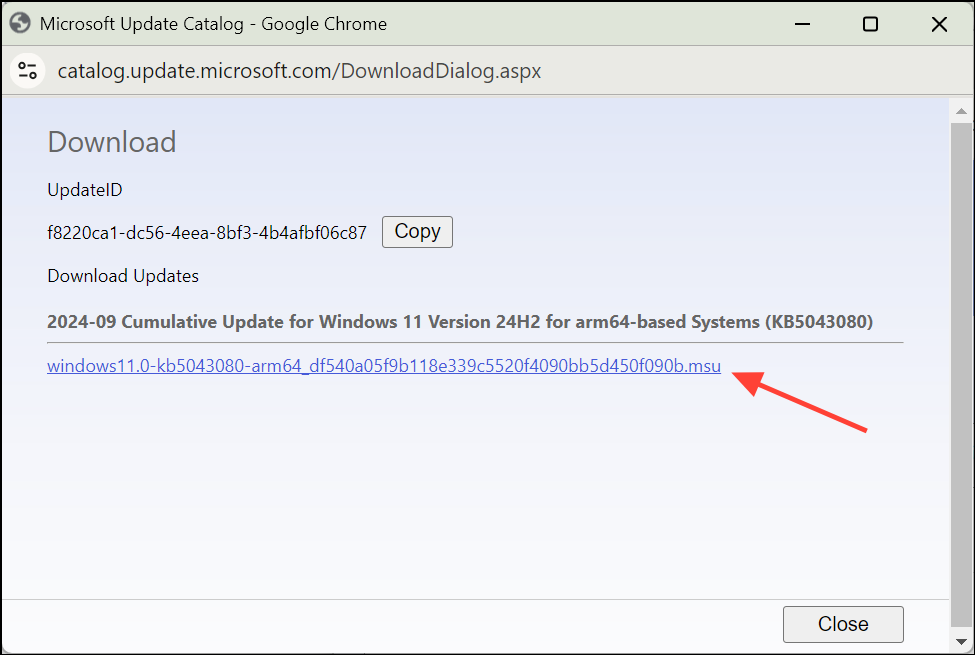
Task: Click the Download heading text
Action: pos(111,142)
